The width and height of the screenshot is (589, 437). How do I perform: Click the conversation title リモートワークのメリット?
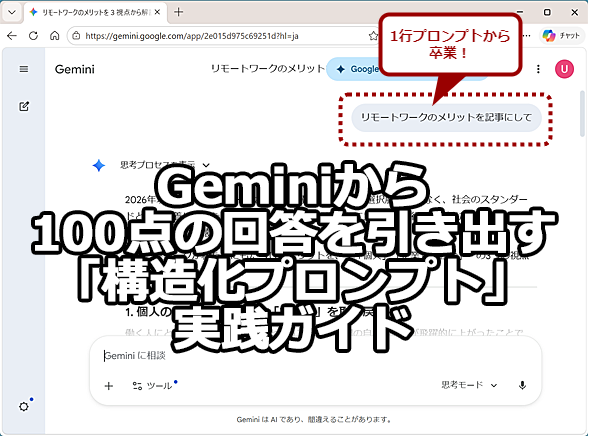point(267,69)
